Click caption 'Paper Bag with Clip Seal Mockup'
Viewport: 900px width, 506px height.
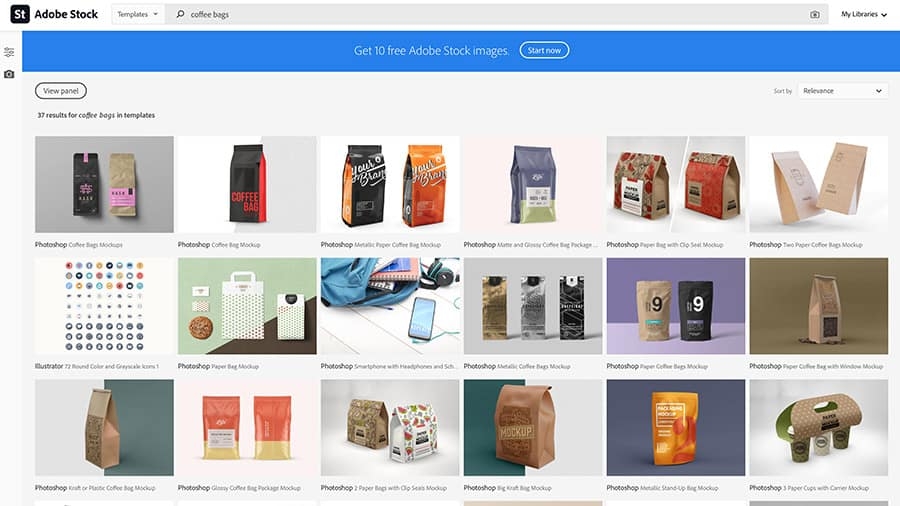click(x=681, y=244)
